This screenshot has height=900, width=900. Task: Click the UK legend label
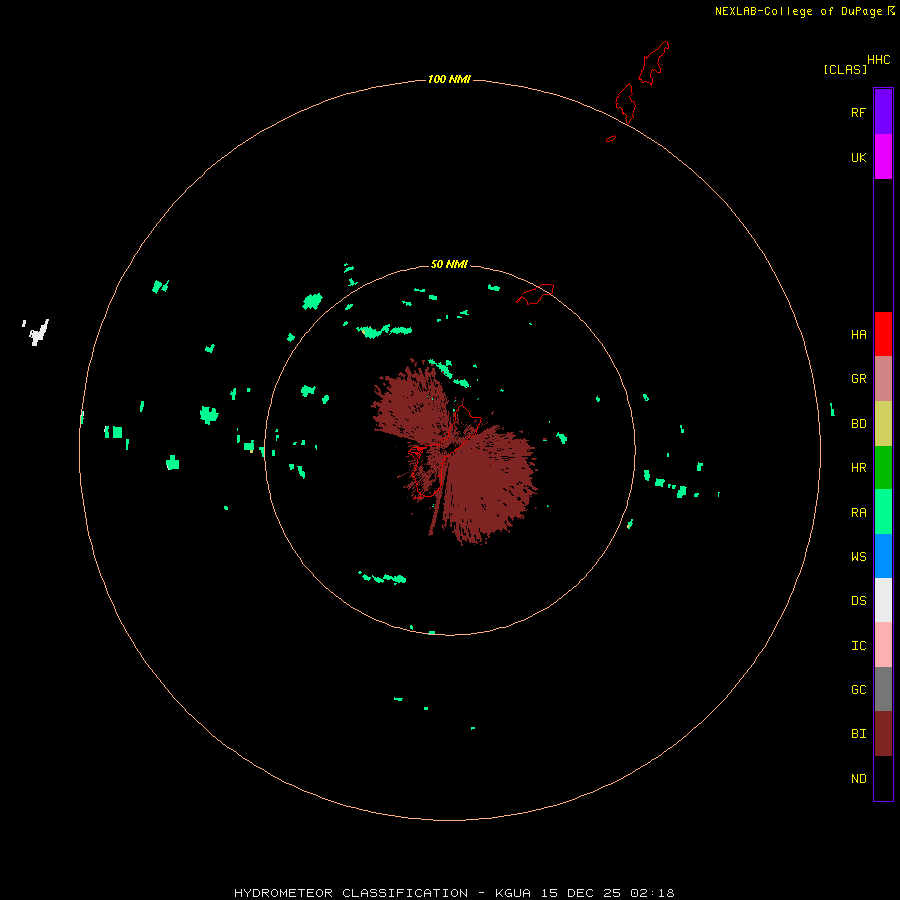[x=858, y=157]
